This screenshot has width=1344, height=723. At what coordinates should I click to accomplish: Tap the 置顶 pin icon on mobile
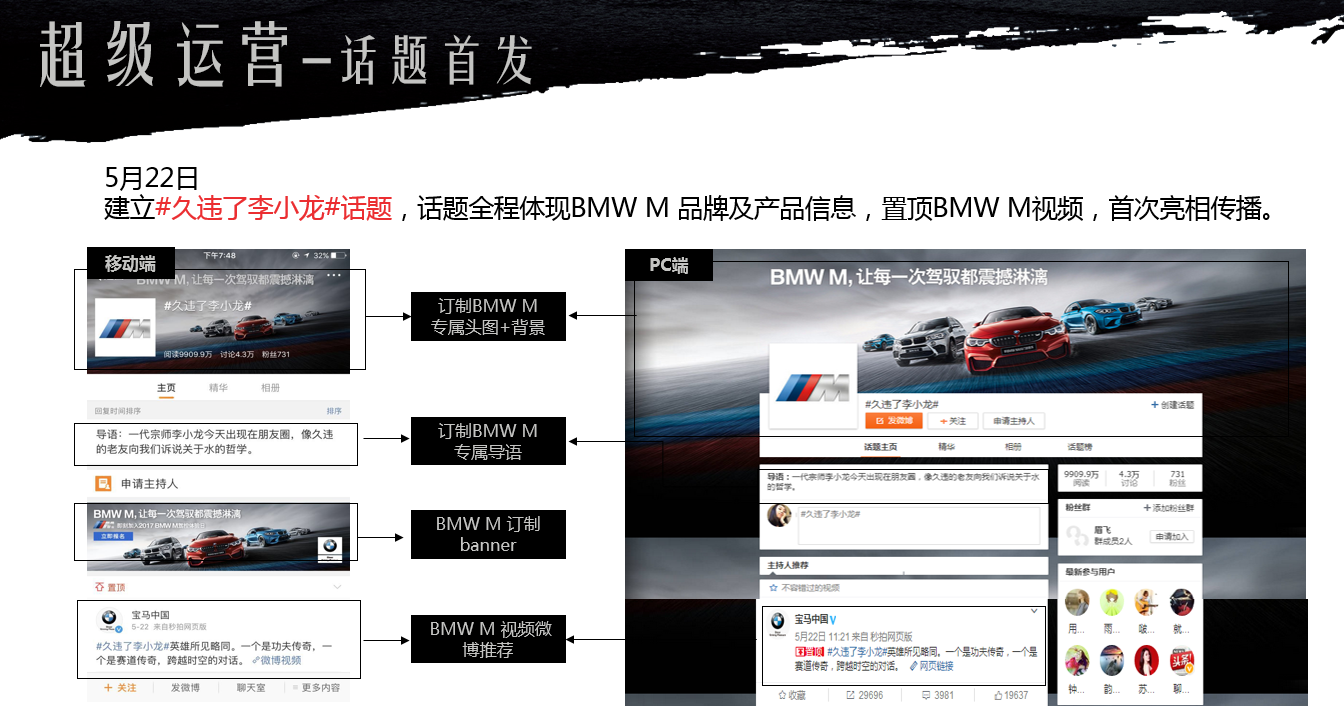click(99, 588)
